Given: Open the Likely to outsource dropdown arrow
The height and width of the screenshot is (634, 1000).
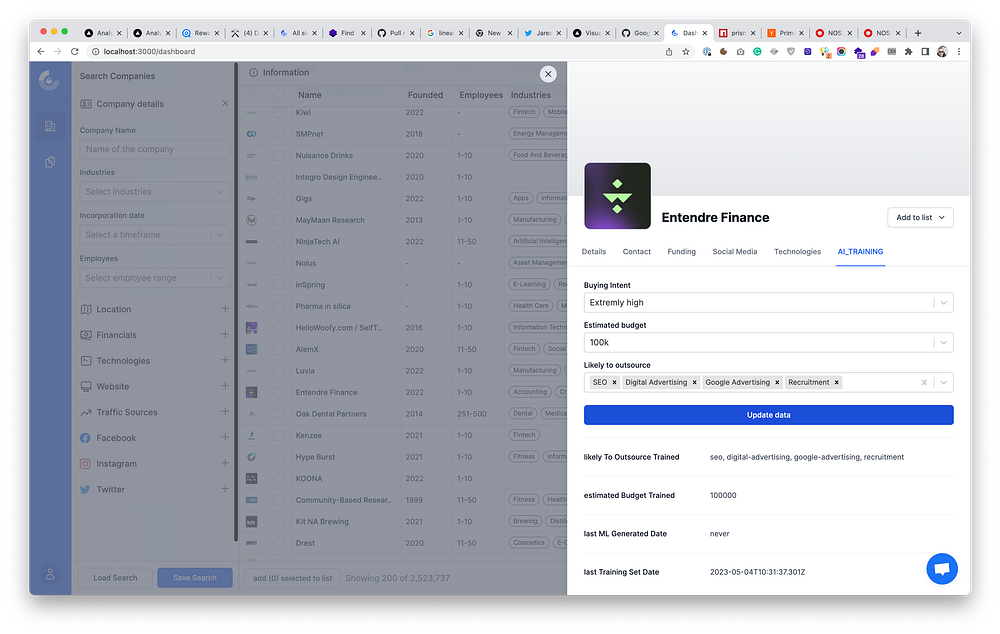Looking at the screenshot, I should pos(943,382).
